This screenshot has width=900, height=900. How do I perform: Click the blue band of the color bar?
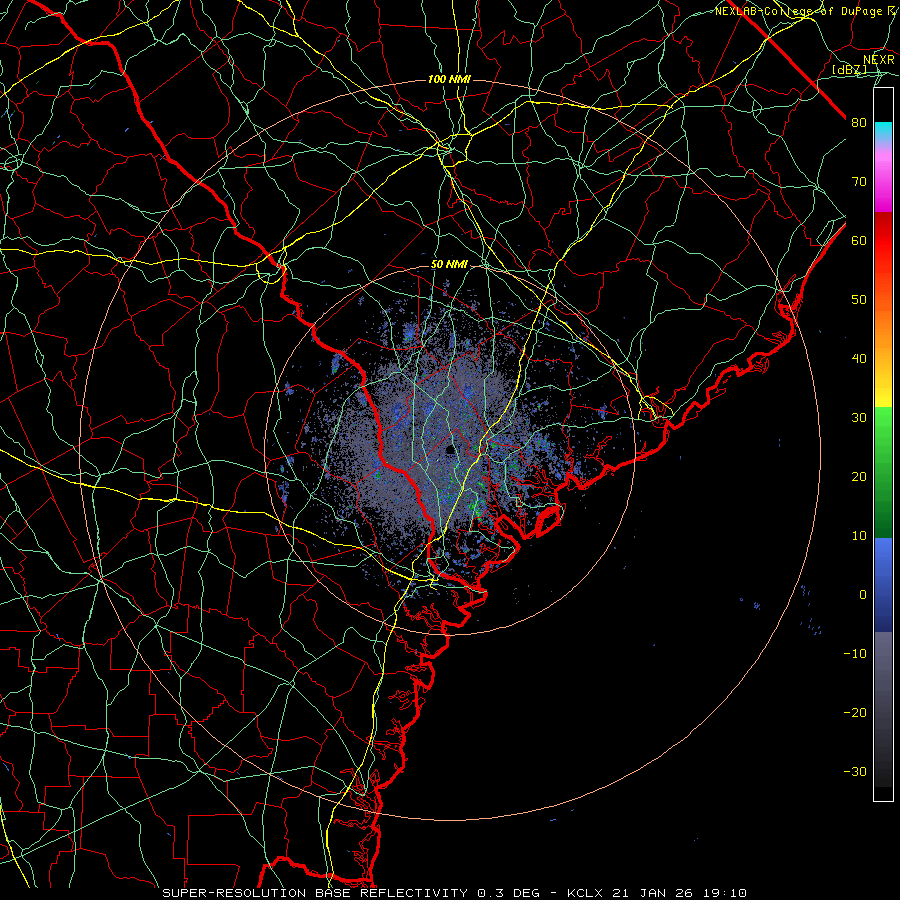coord(883,585)
